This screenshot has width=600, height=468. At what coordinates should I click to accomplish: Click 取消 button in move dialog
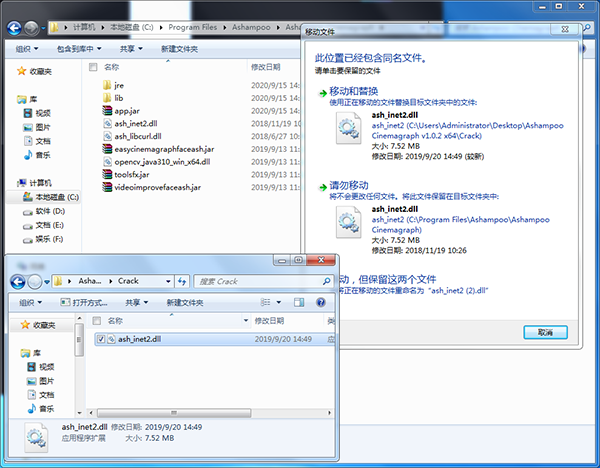click(545, 332)
